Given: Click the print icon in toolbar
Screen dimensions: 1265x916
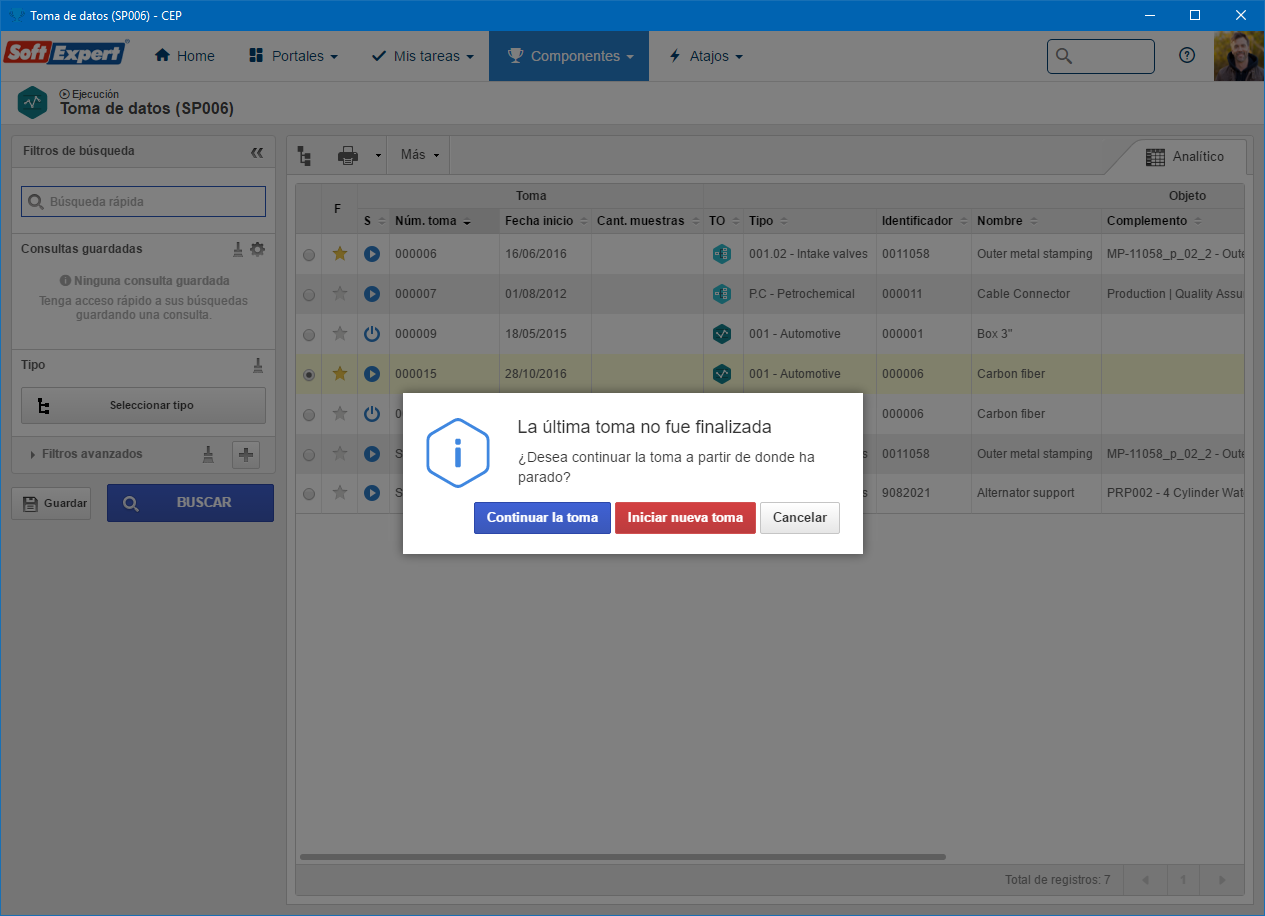Looking at the screenshot, I should coord(347,155).
